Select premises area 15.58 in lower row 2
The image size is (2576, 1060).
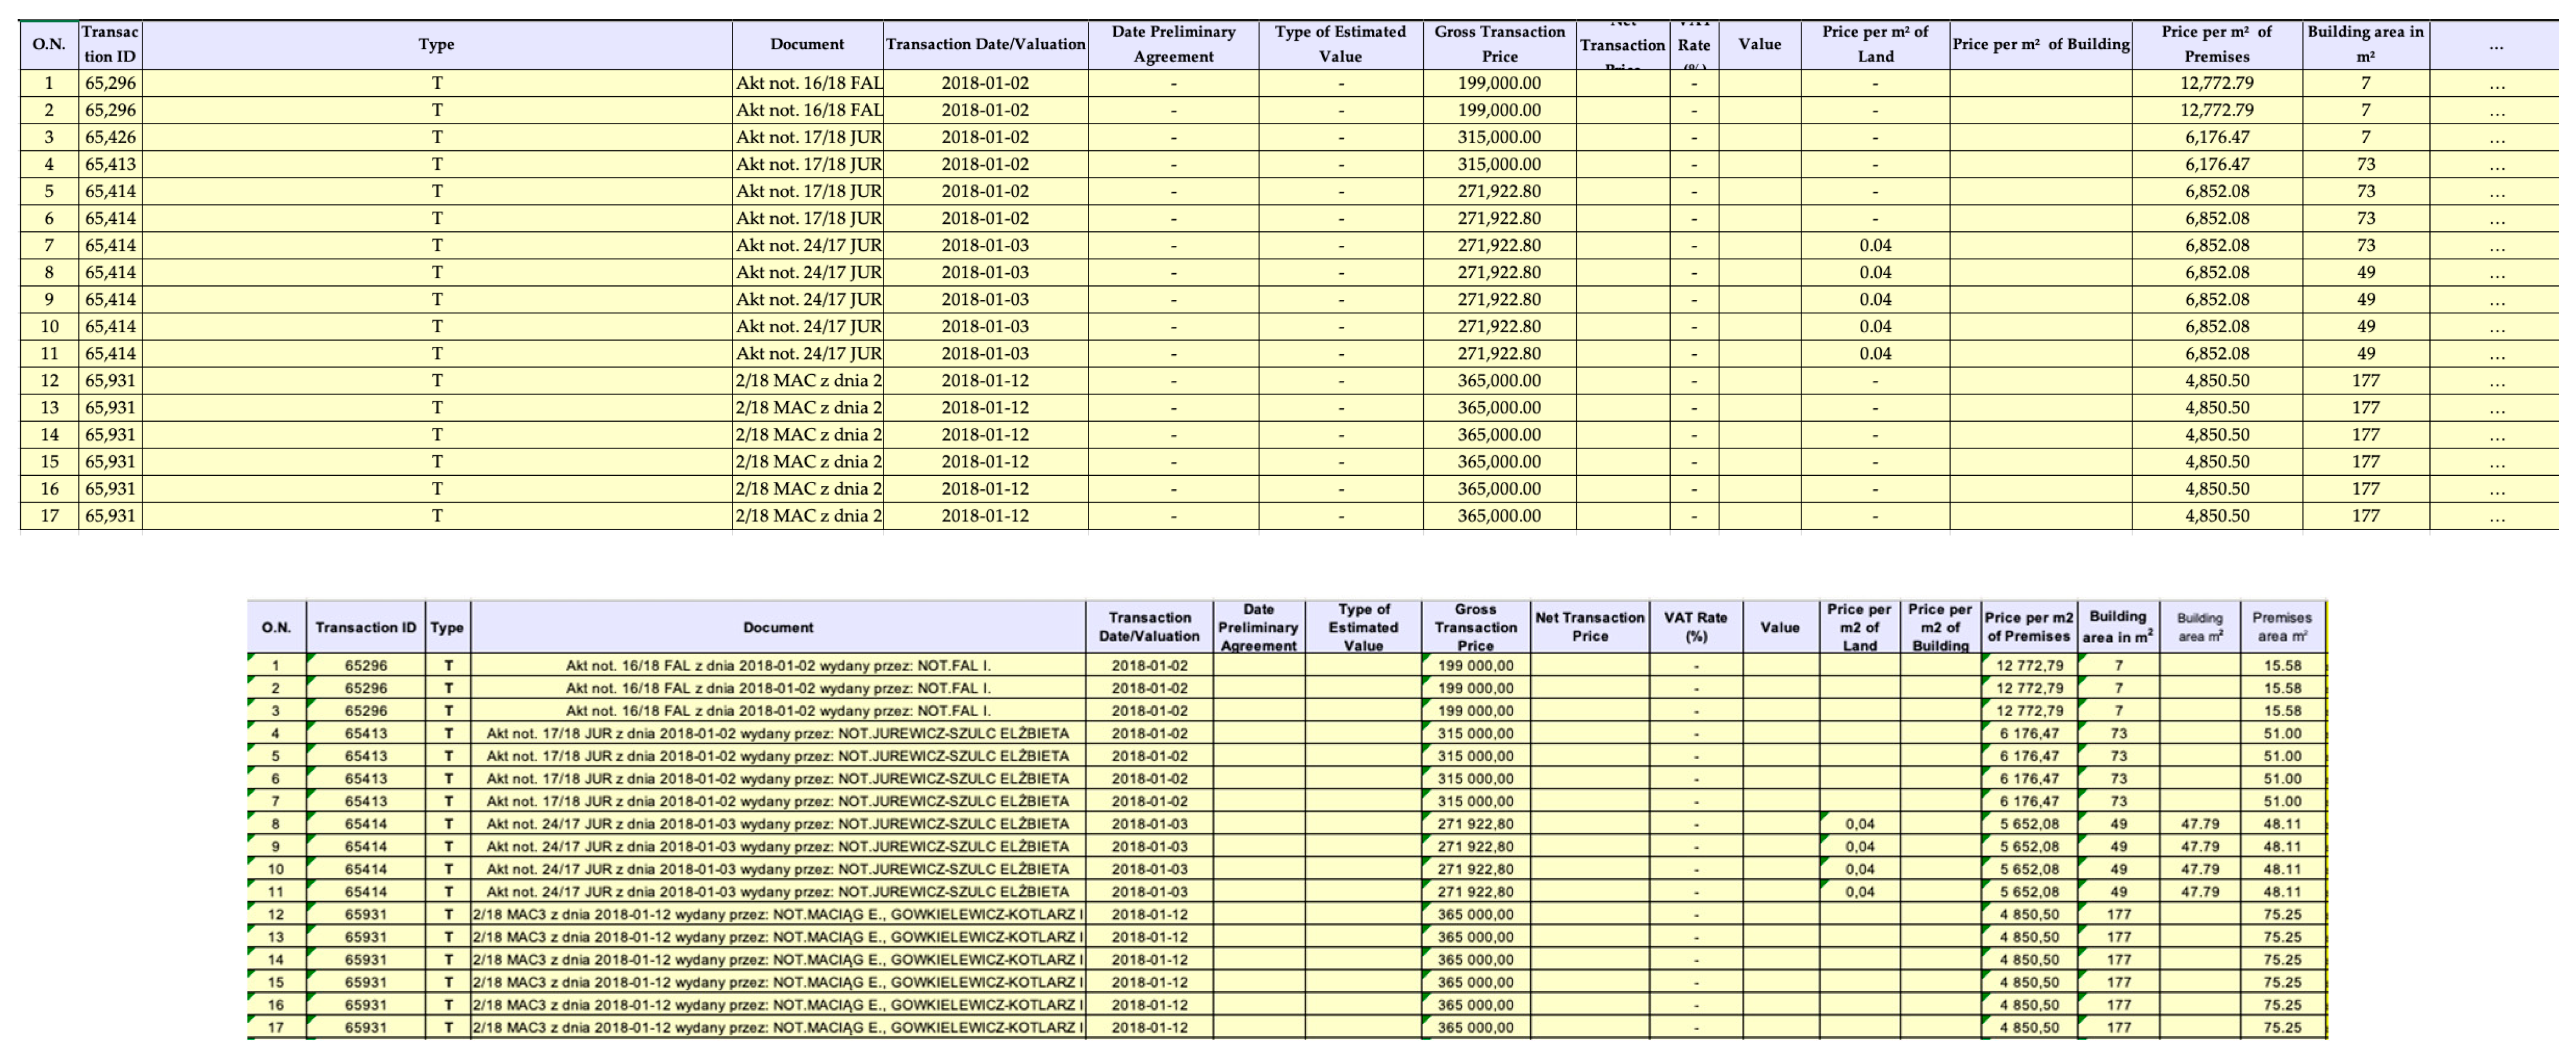point(2282,688)
